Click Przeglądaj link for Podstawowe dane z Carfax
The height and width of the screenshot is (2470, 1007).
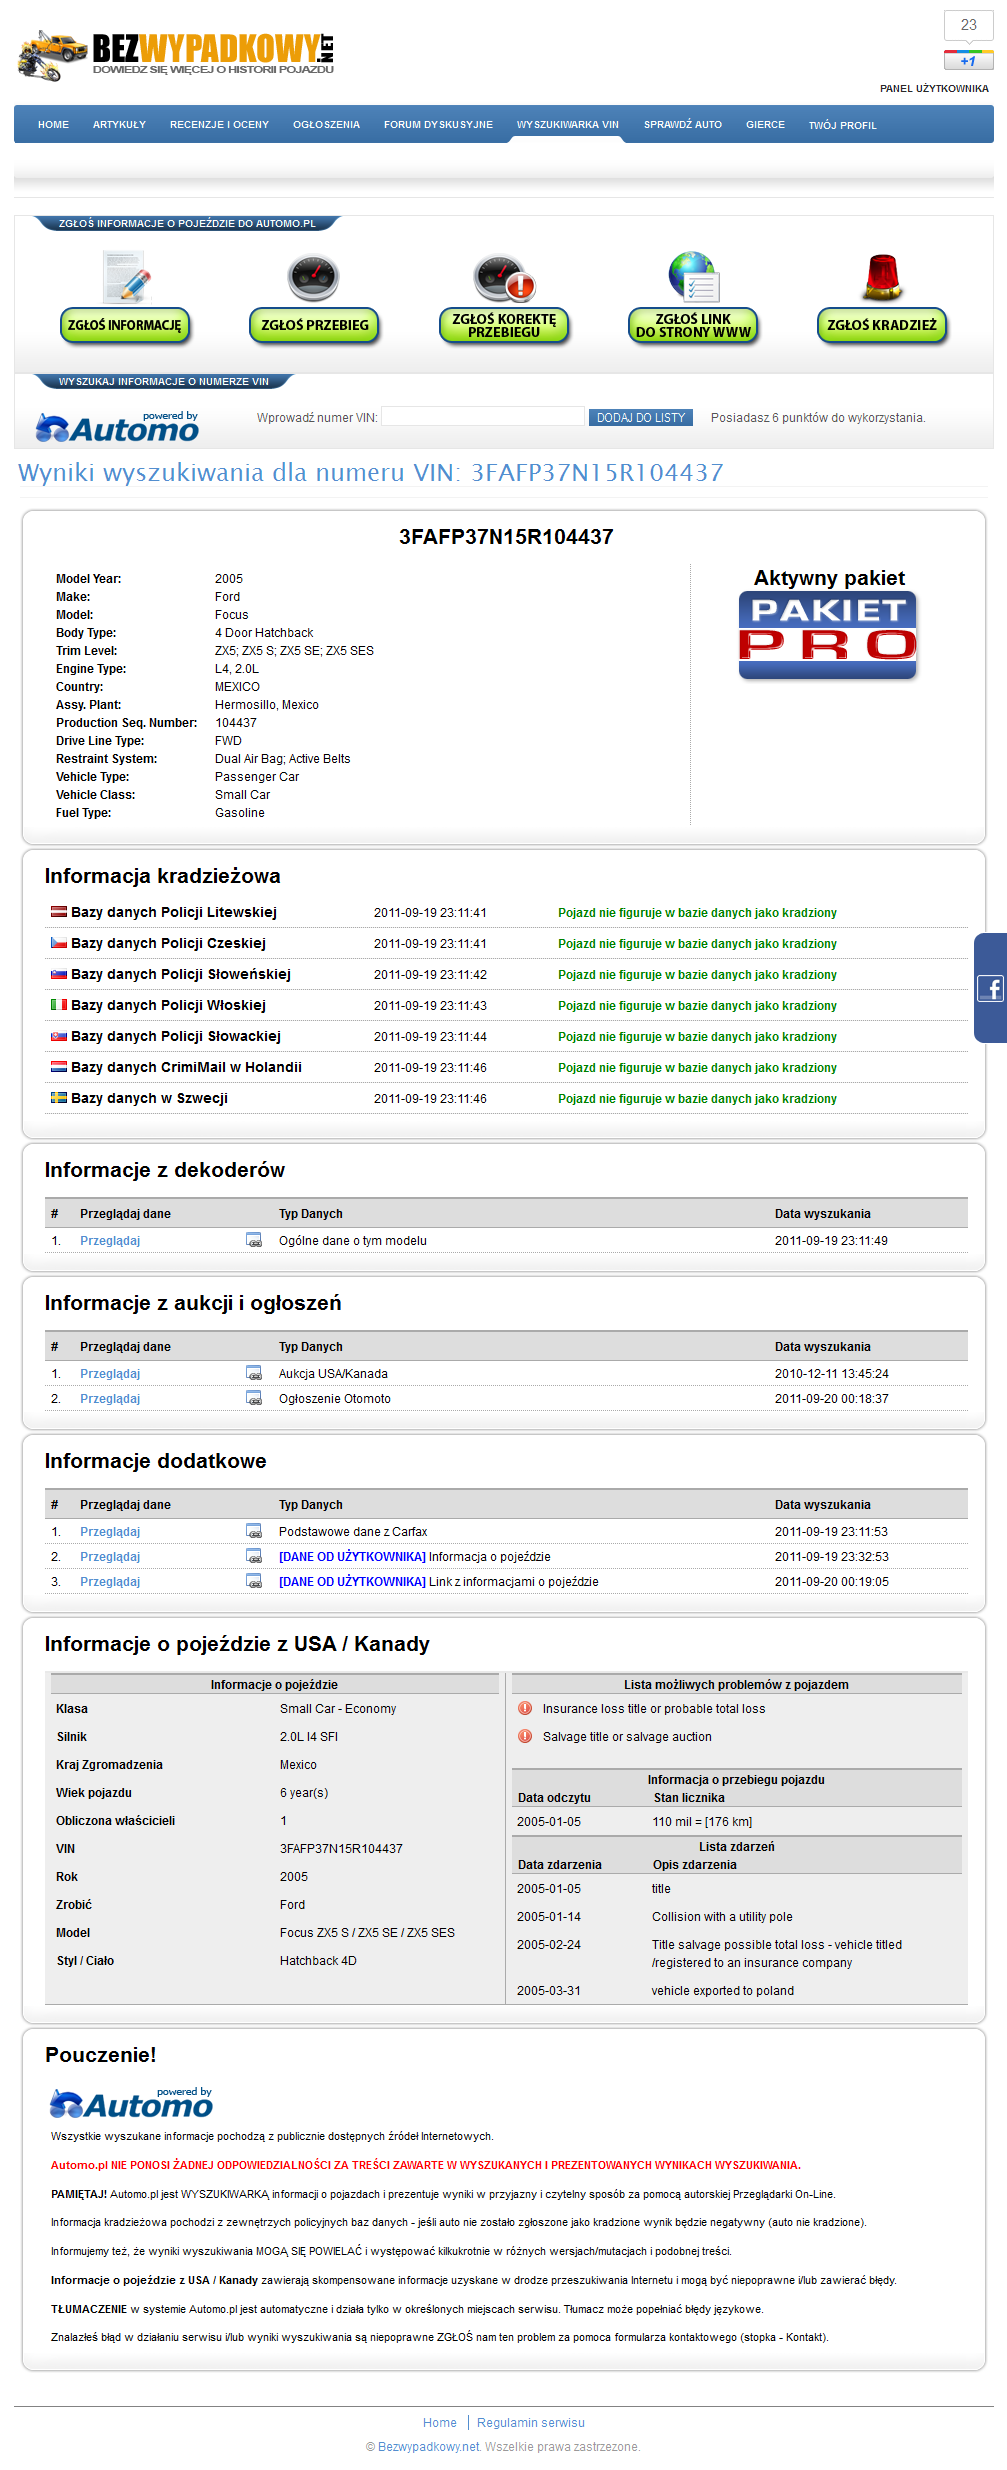point(110,1531)
